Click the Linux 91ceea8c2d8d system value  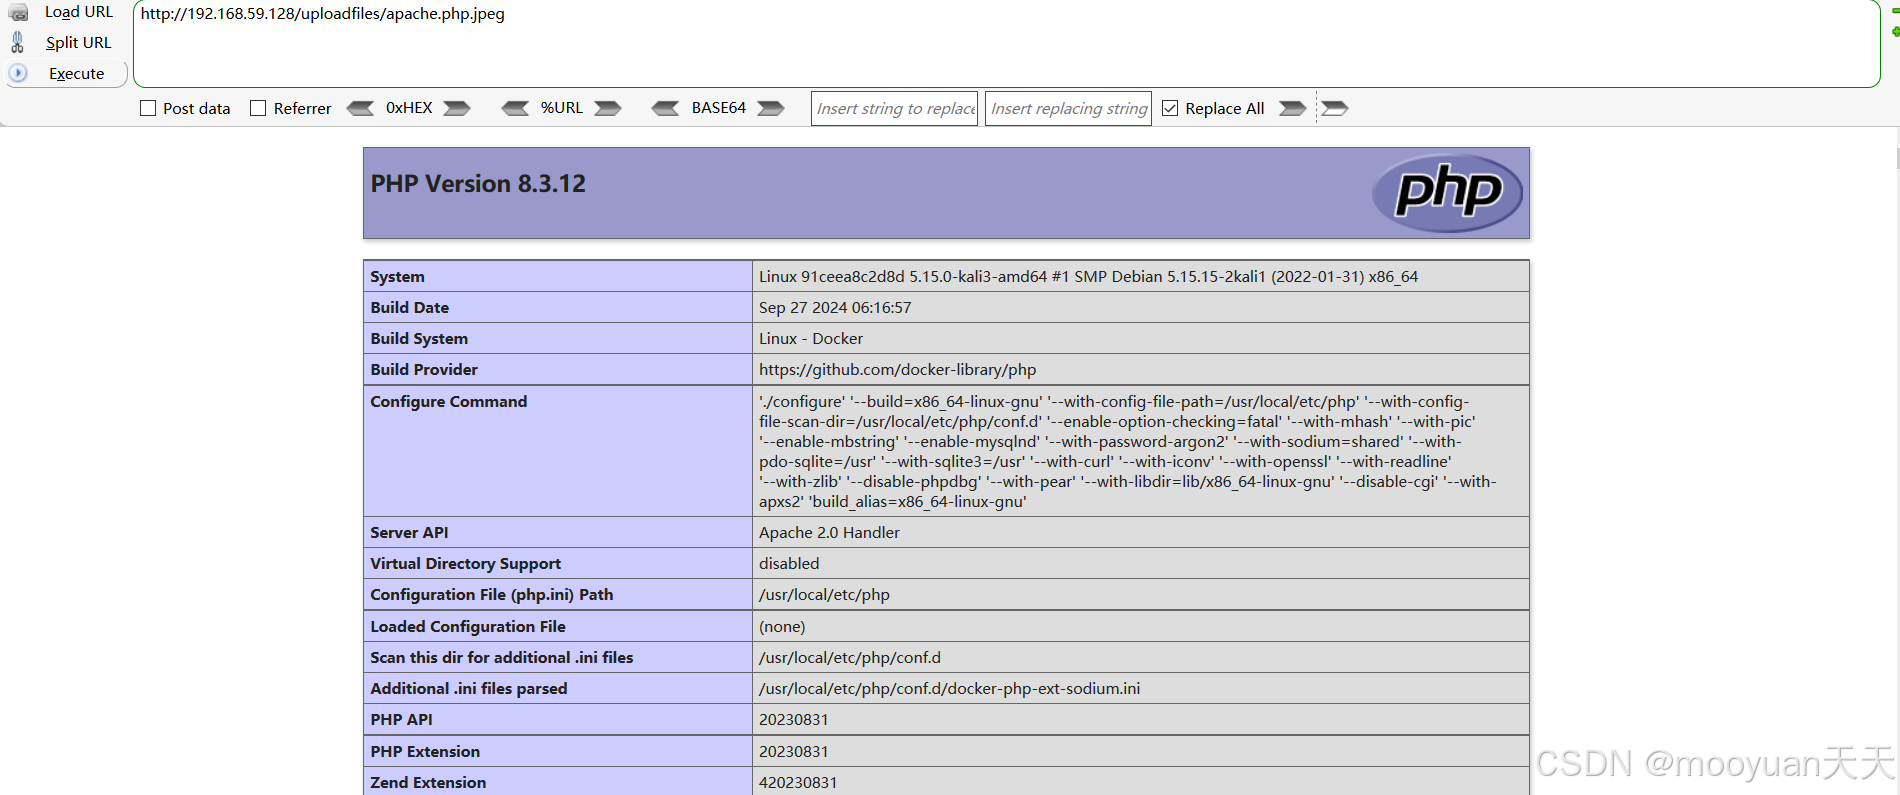tap(1088, 277)
